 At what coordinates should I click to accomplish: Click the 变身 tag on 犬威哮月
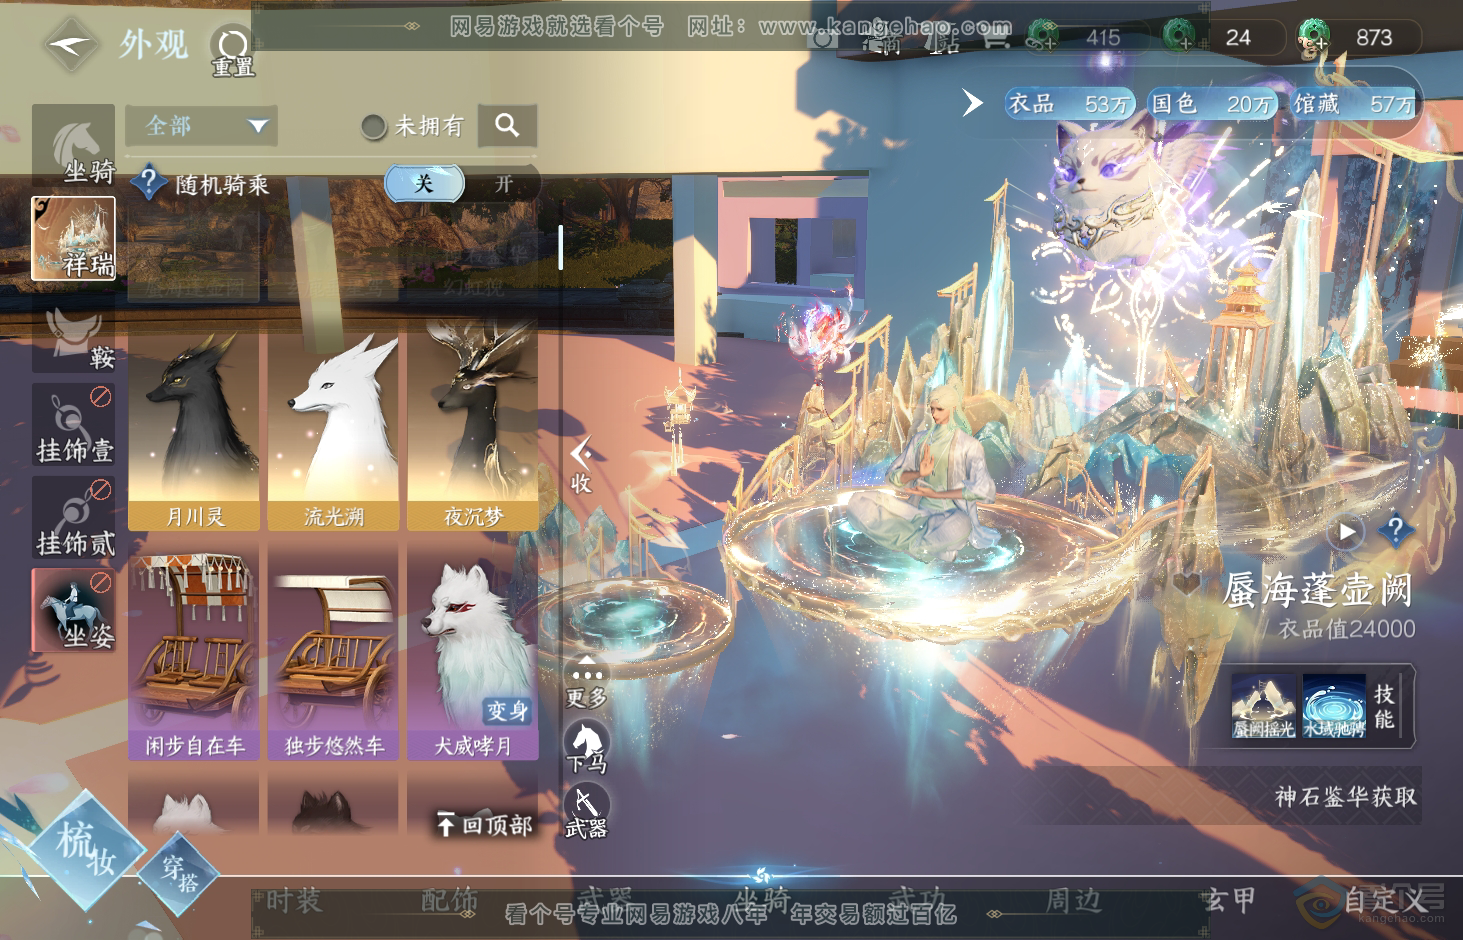click(x=507, y=710)
